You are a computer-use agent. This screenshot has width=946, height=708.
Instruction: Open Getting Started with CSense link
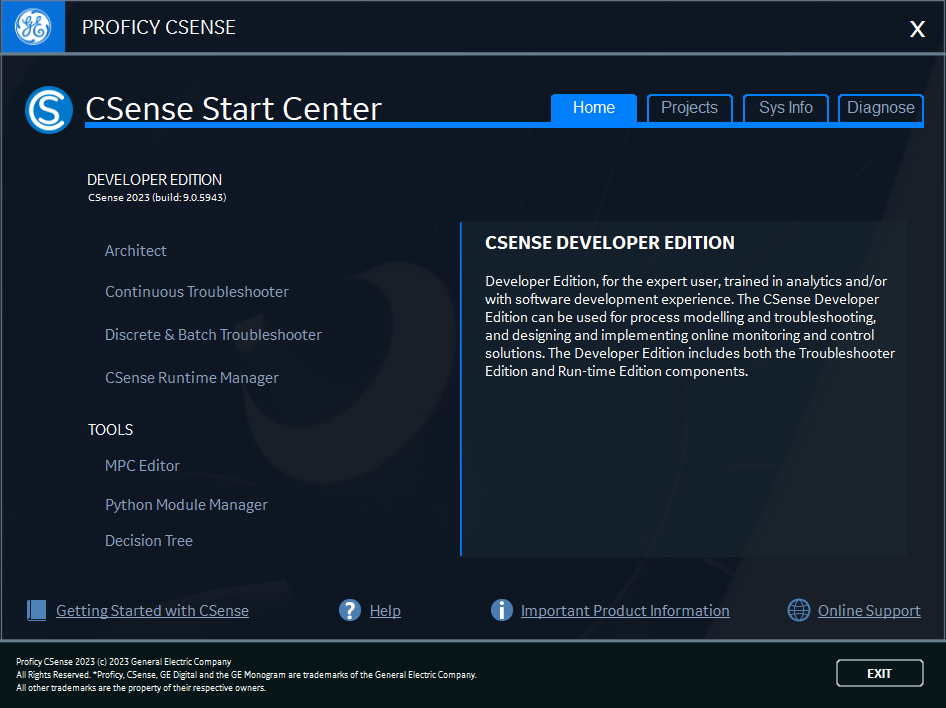(152, 611)
